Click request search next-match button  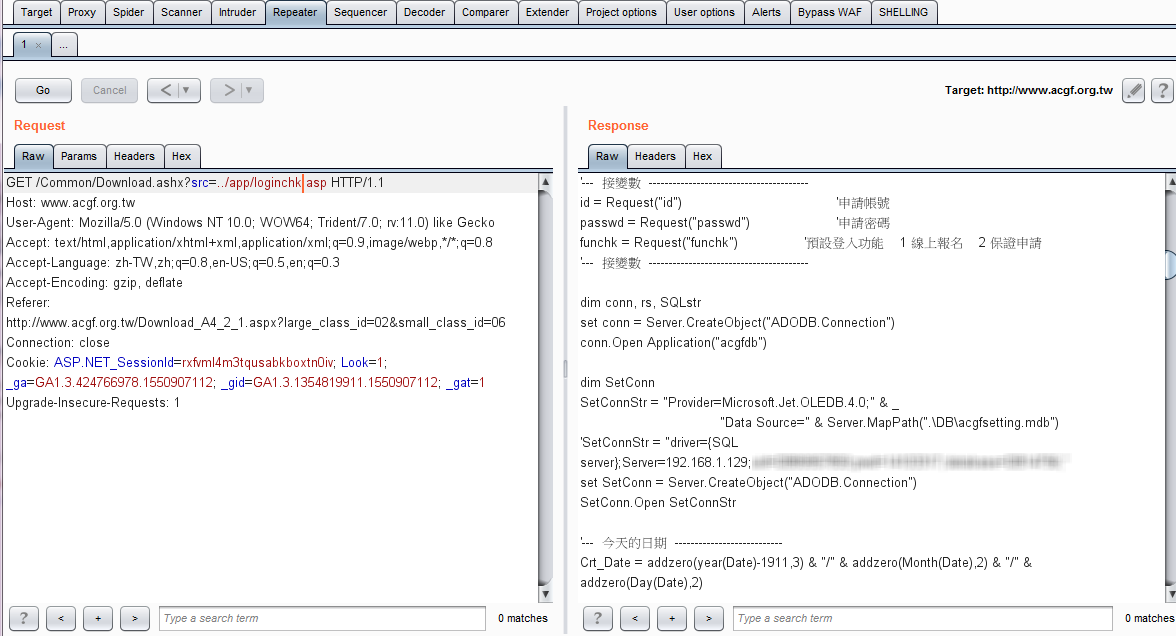point(135,618)
